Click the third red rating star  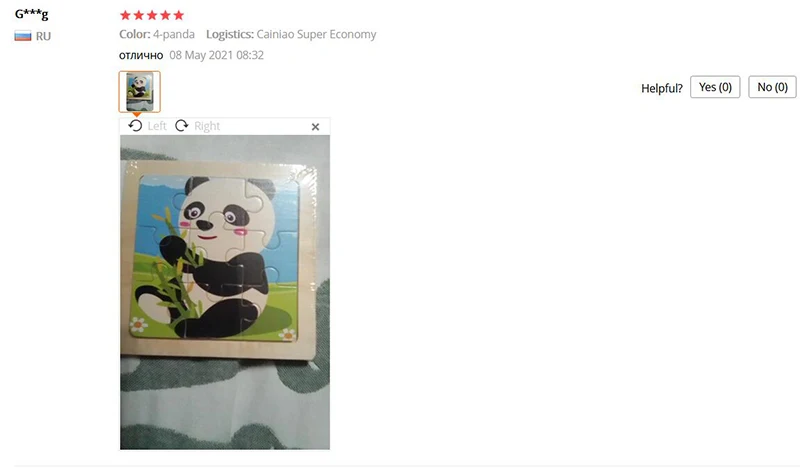(x=152, y=15)
